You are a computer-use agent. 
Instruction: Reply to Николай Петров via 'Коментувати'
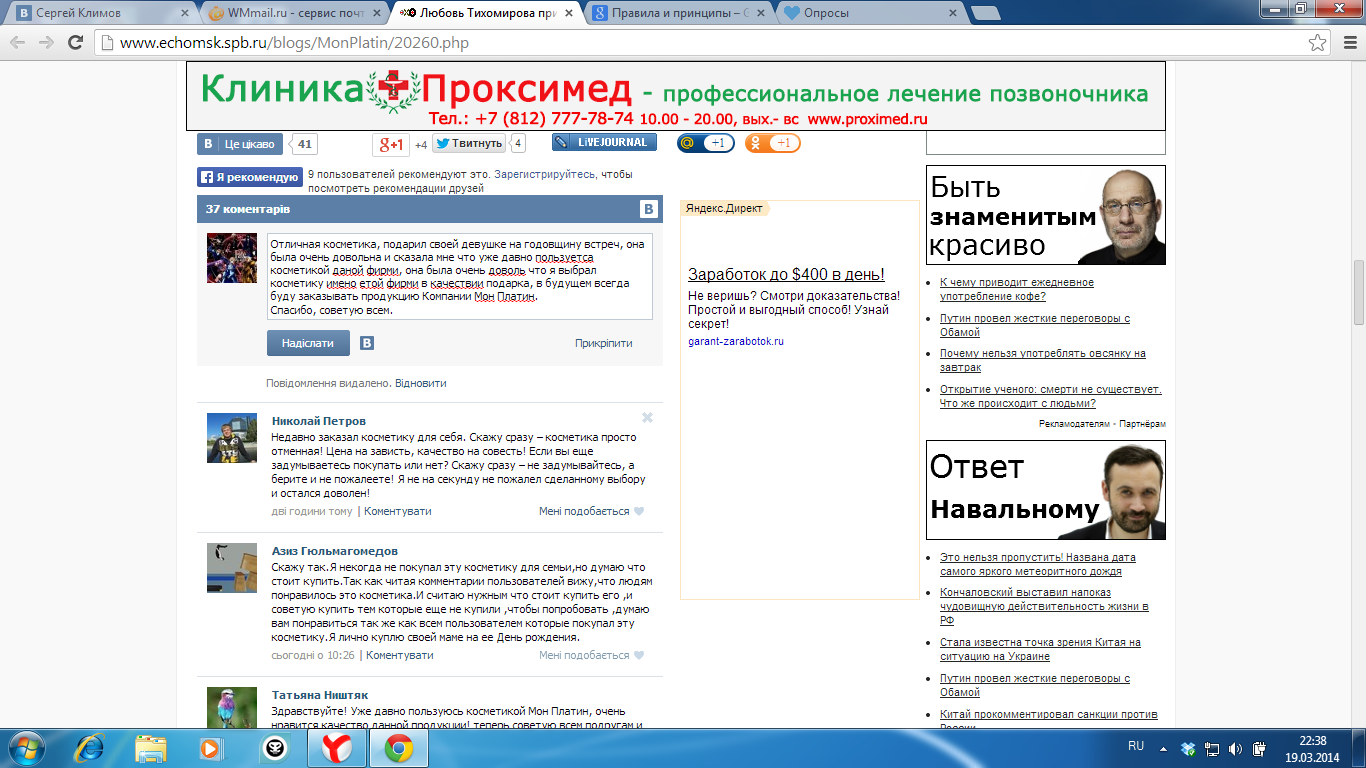coord(398,511)
